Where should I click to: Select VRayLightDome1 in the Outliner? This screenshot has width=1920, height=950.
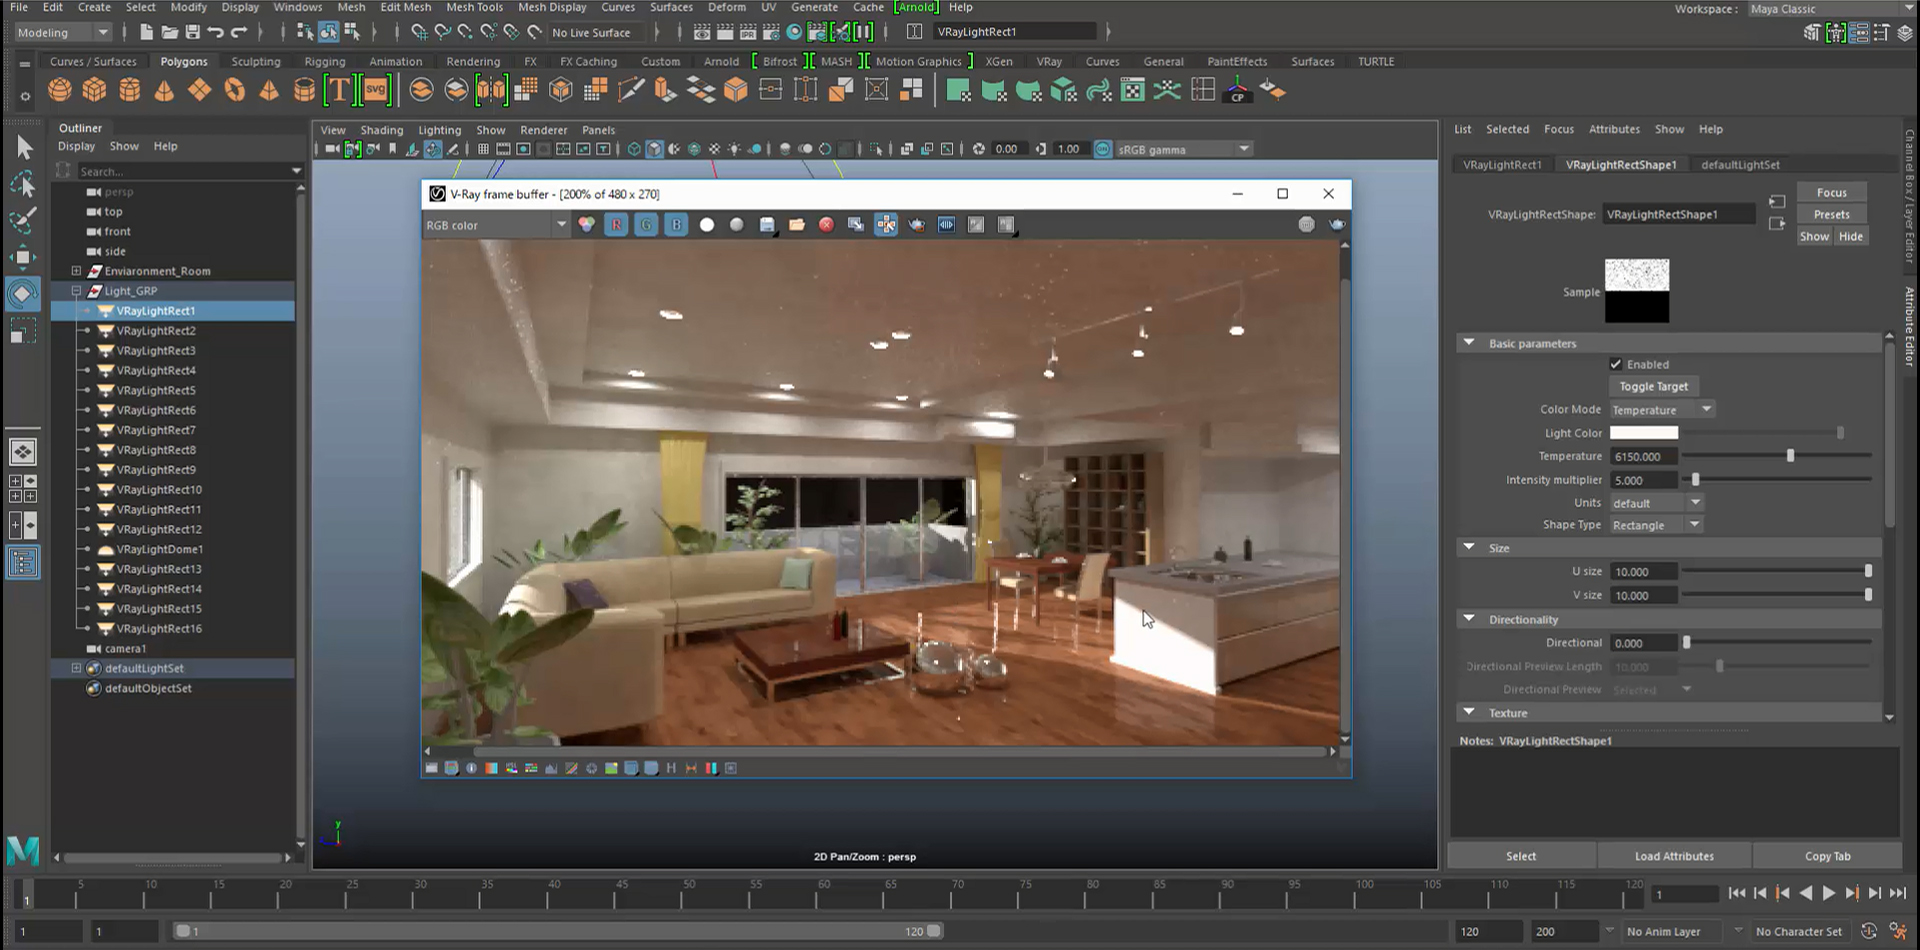pyautogui.click(x=160, y=548)
